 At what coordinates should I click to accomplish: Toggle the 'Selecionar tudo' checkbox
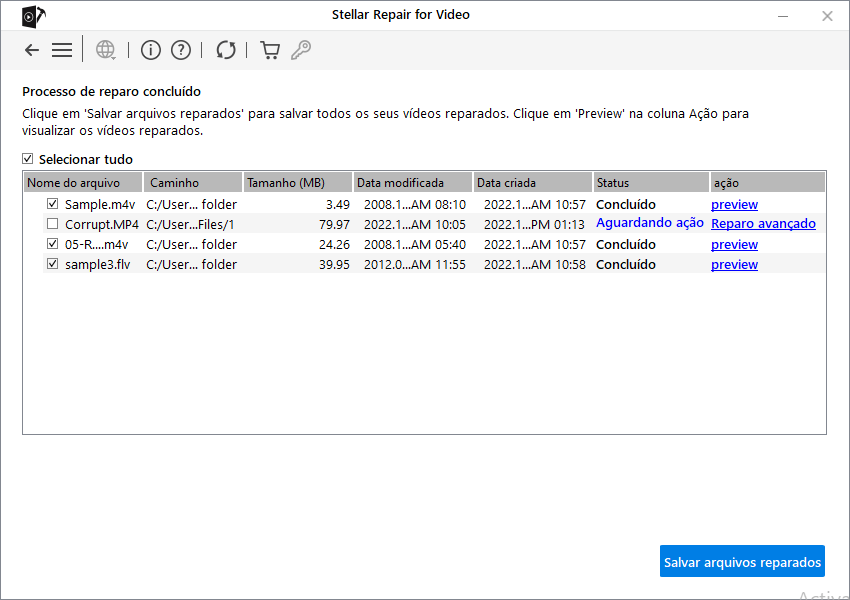(28, 159)
